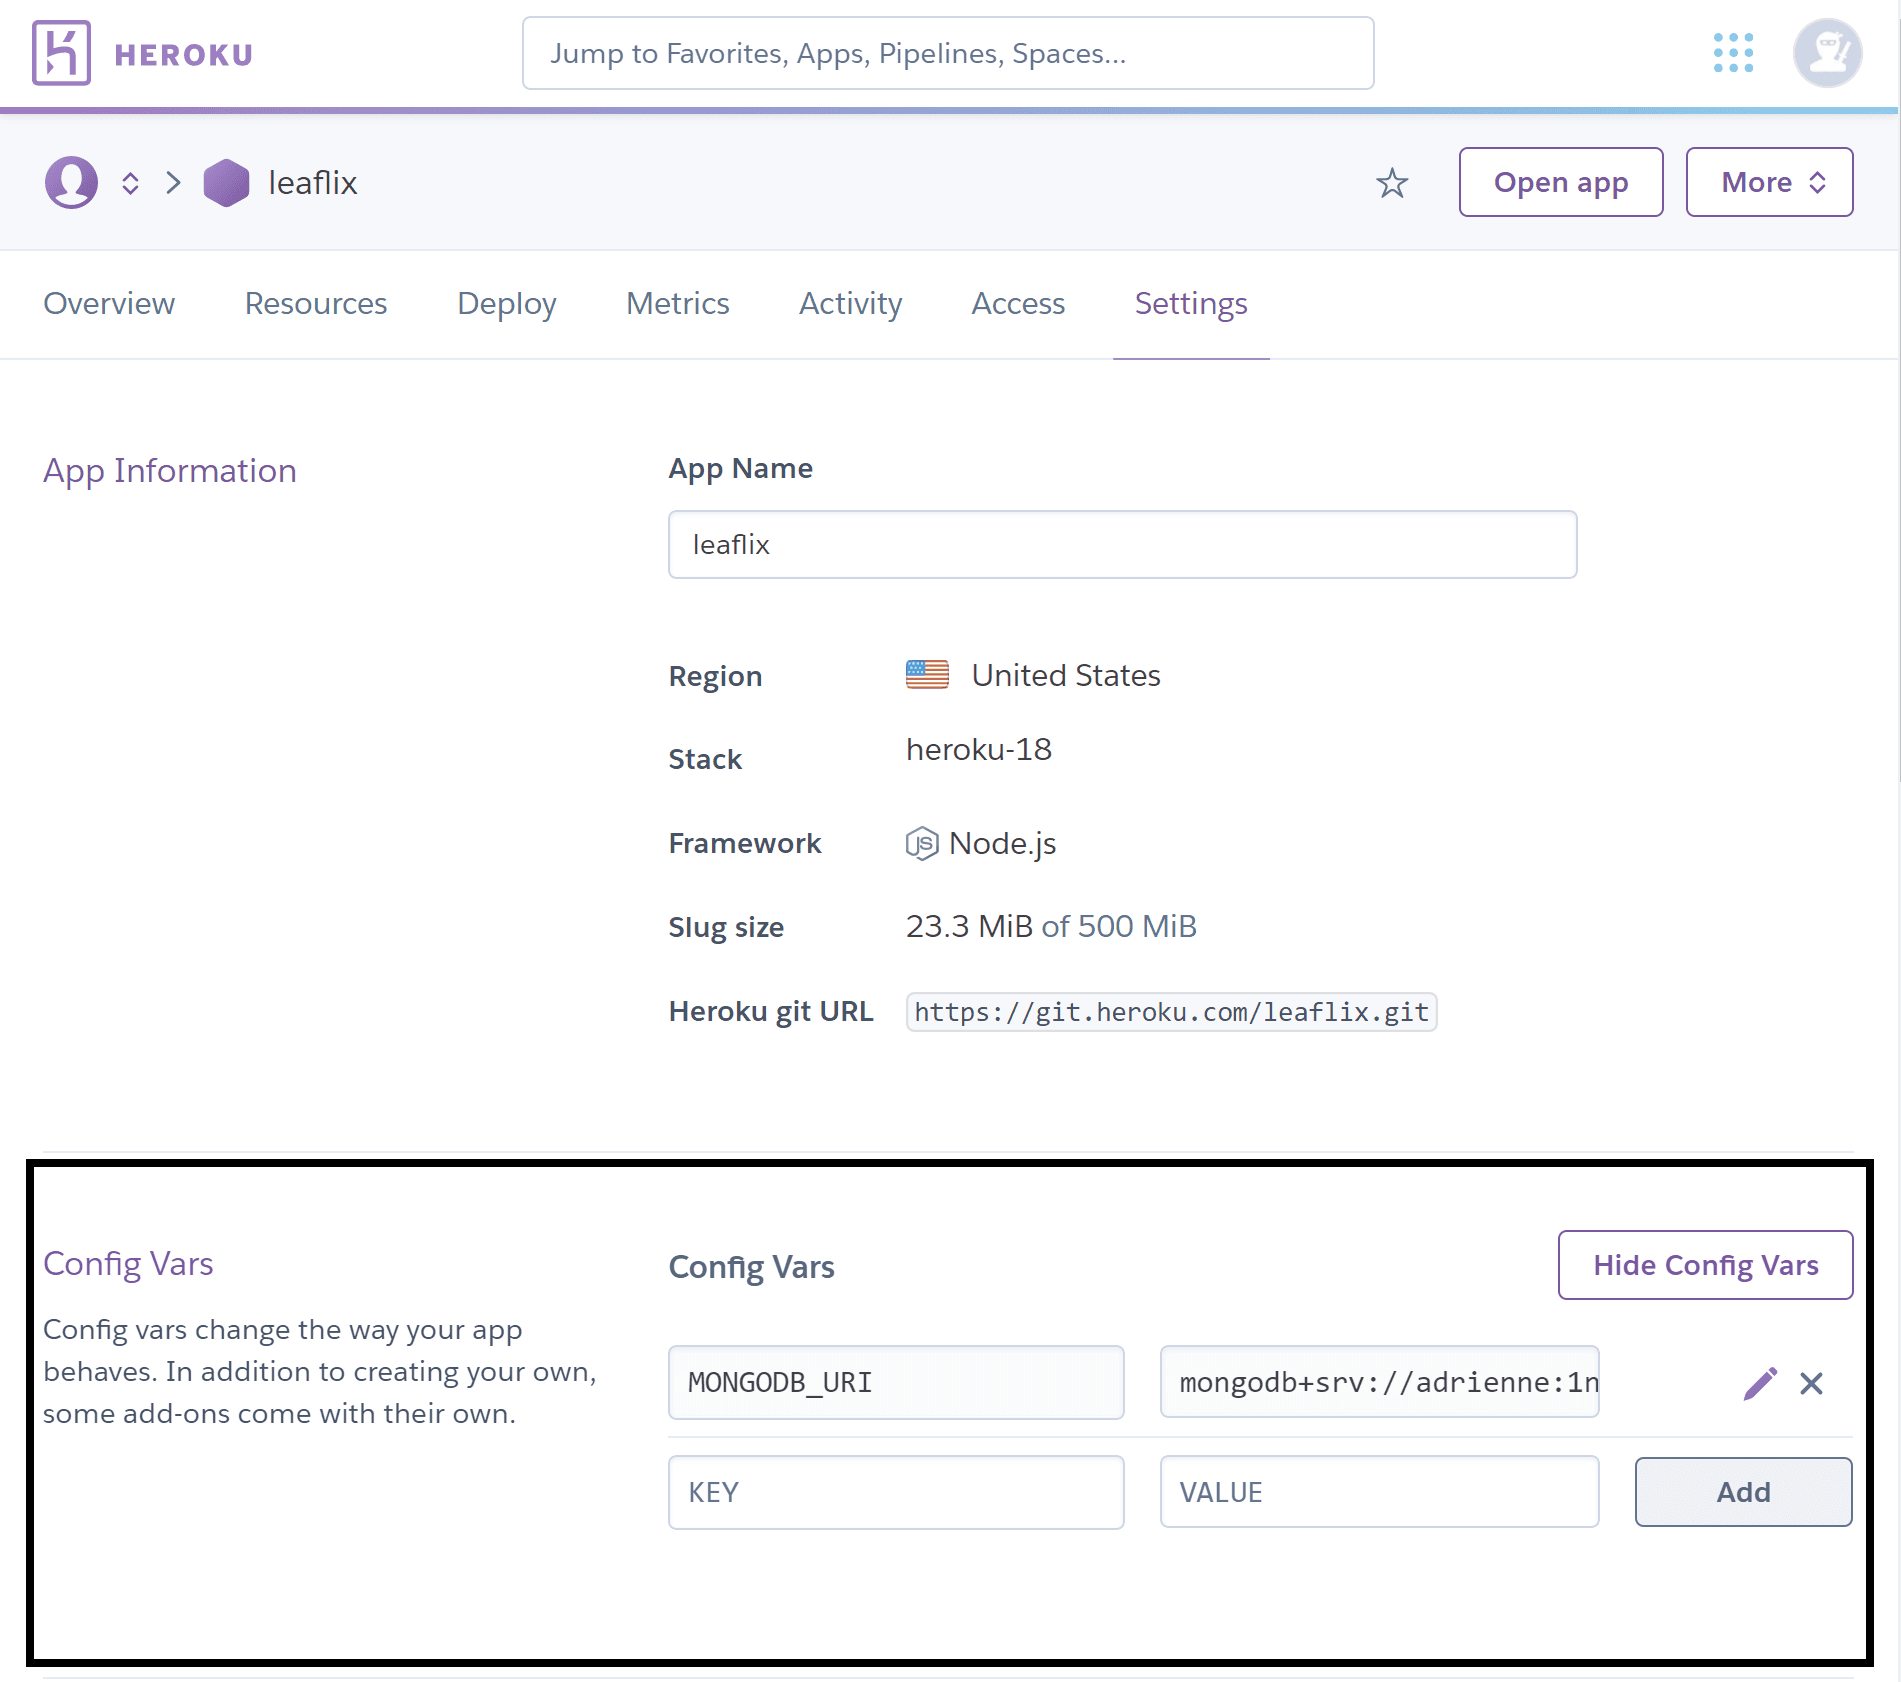Screen dimensions: 1901x1682
Task: Open the apps grid launcher
Action: (1733, 53)
